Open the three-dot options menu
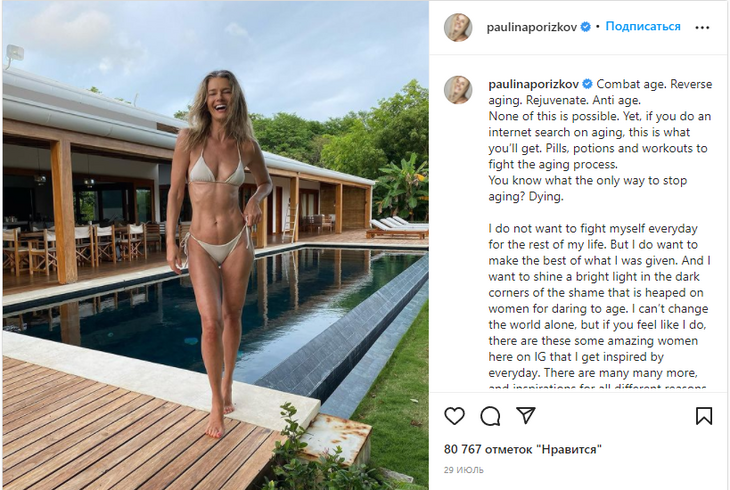The width and height of the screenshot is (730, 490). pyautogui.click(x=702, y=27)
